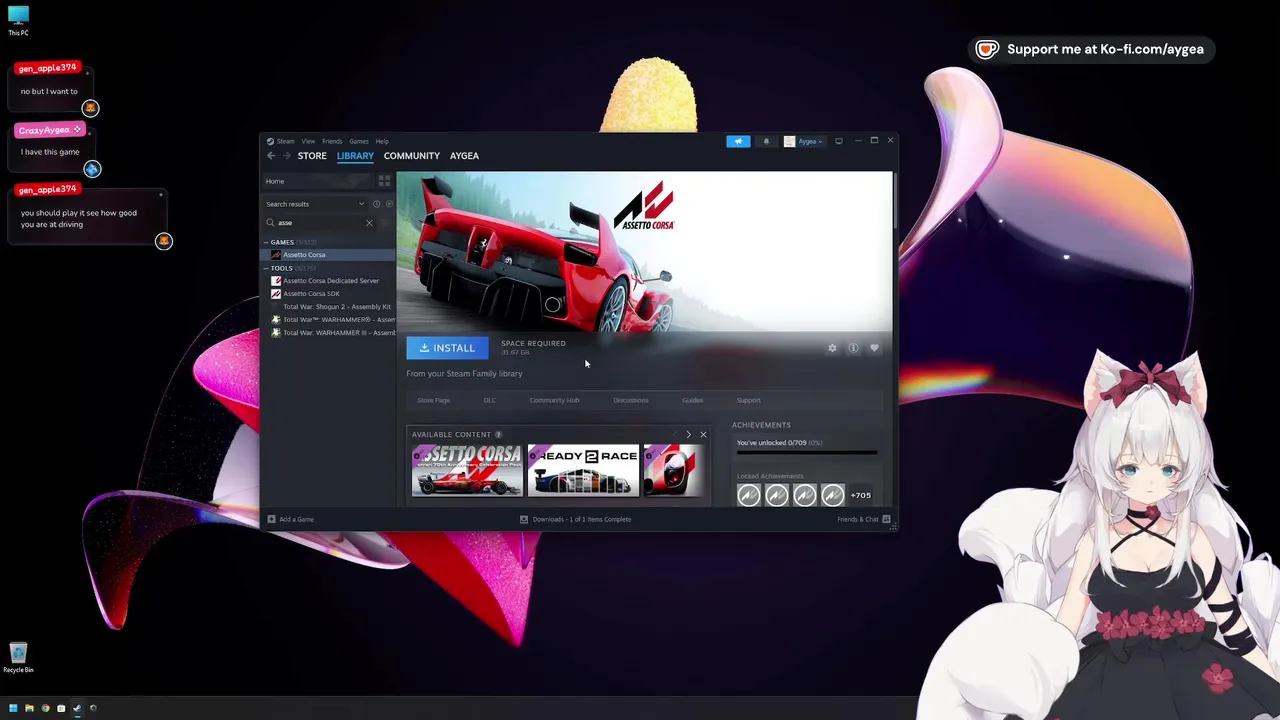This screenshot has width=1280, height=720.
Task: Open Friends & Chat
Action: tap(864, 519)
